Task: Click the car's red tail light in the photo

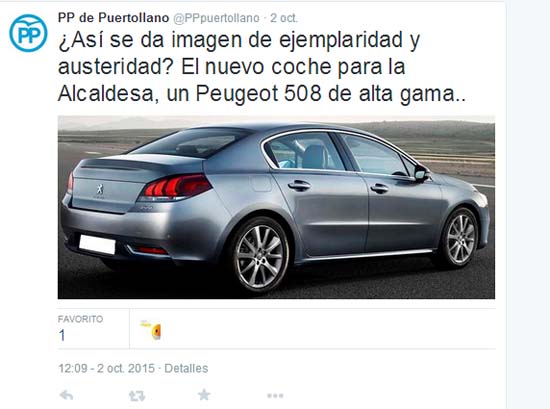Action: pyautogui.click(x=176, y=187)
